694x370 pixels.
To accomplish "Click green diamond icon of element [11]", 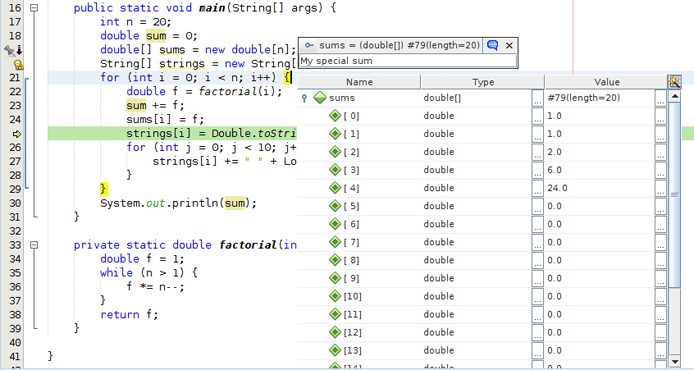I will tap(335, 315).
